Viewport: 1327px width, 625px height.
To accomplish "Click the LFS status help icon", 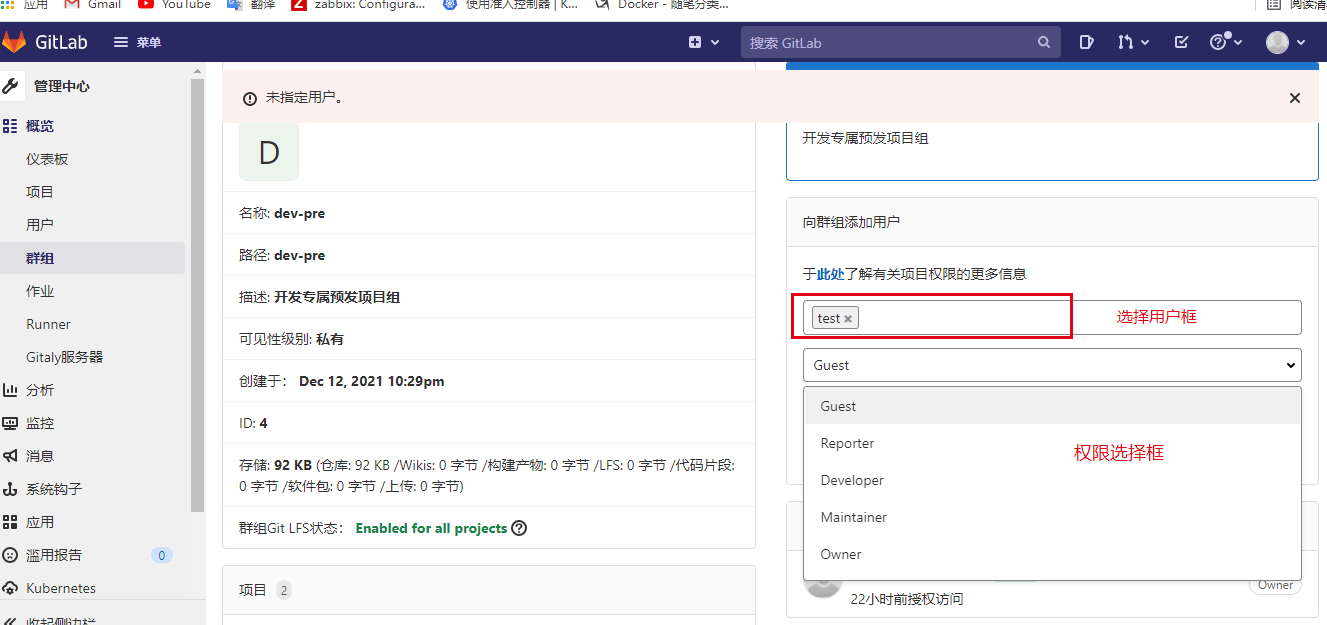I will coord(519,528).
